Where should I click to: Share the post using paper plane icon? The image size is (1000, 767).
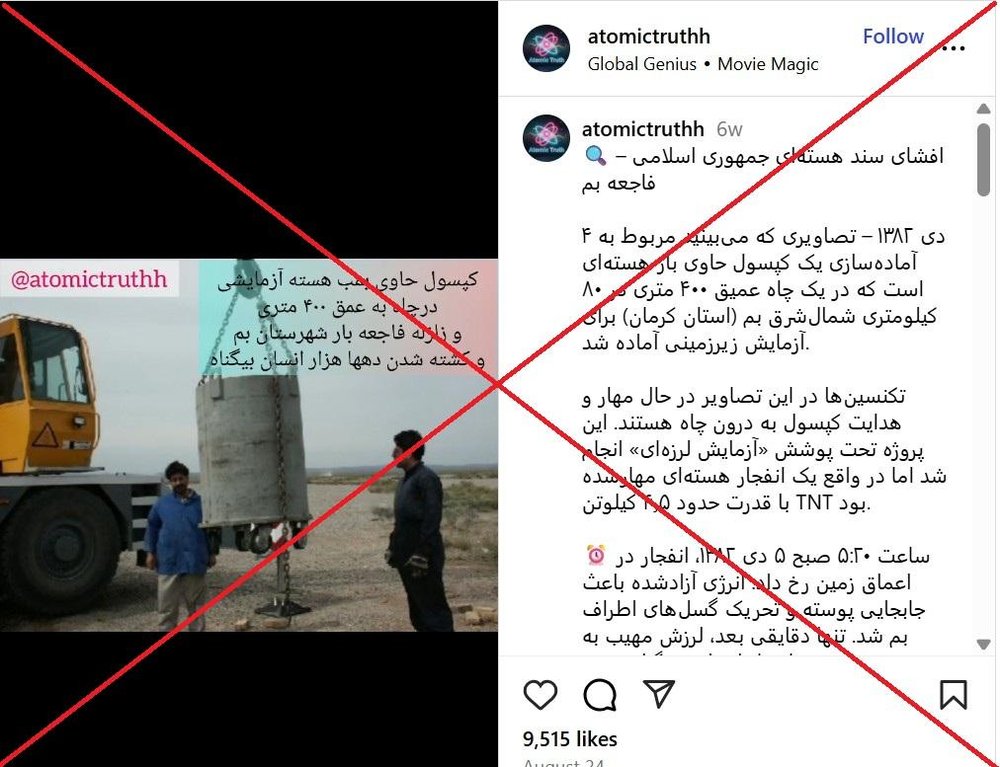659,694
